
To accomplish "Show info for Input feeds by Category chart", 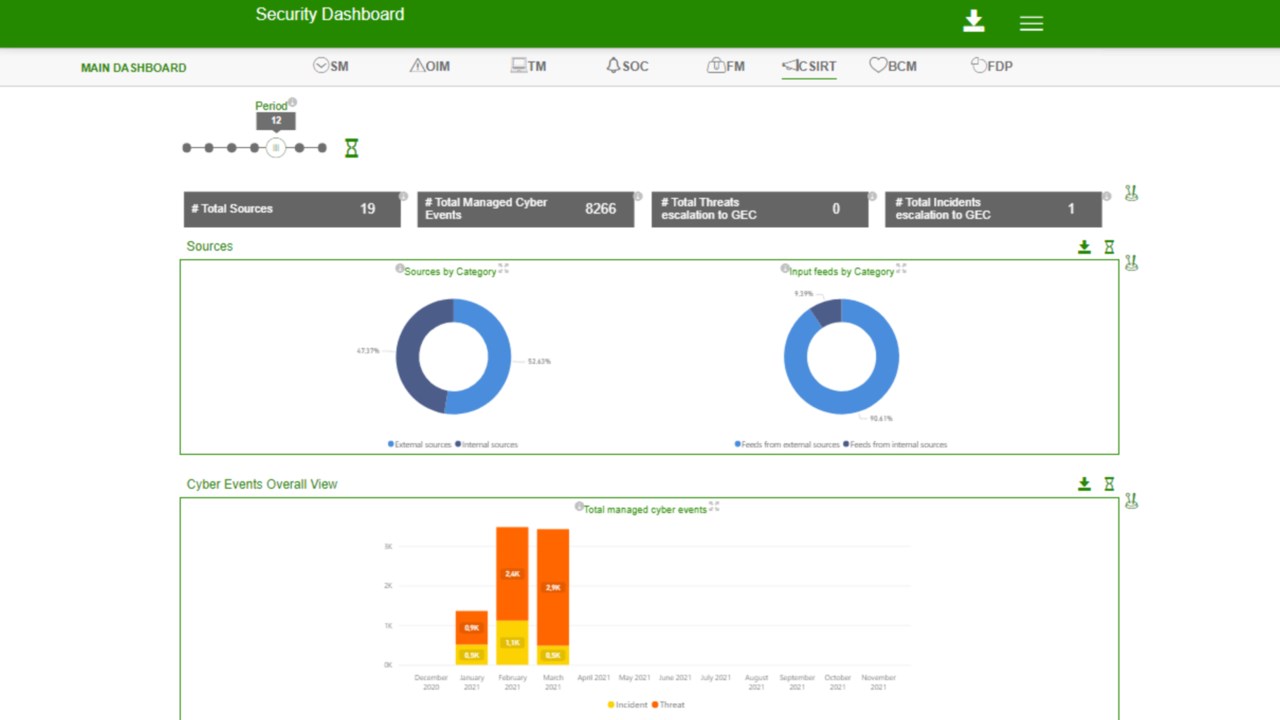I will [x=785, y=269].
